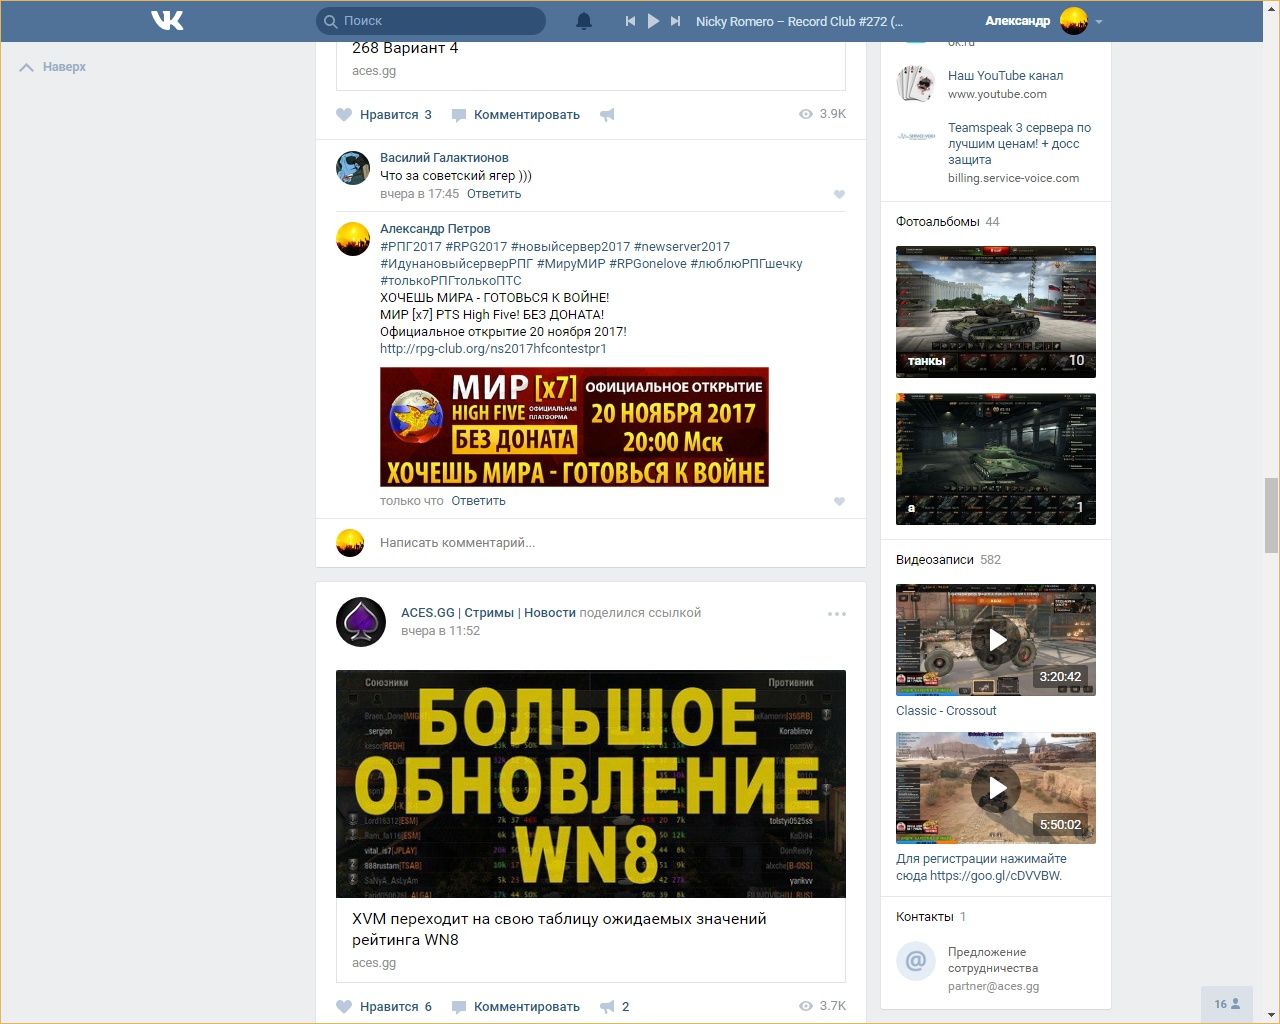The image size is (1280, 1024).
Task: Open the #толькоРПГтолькоПТС hashtag
Action: pyautogui.click(x=451, y=281)
